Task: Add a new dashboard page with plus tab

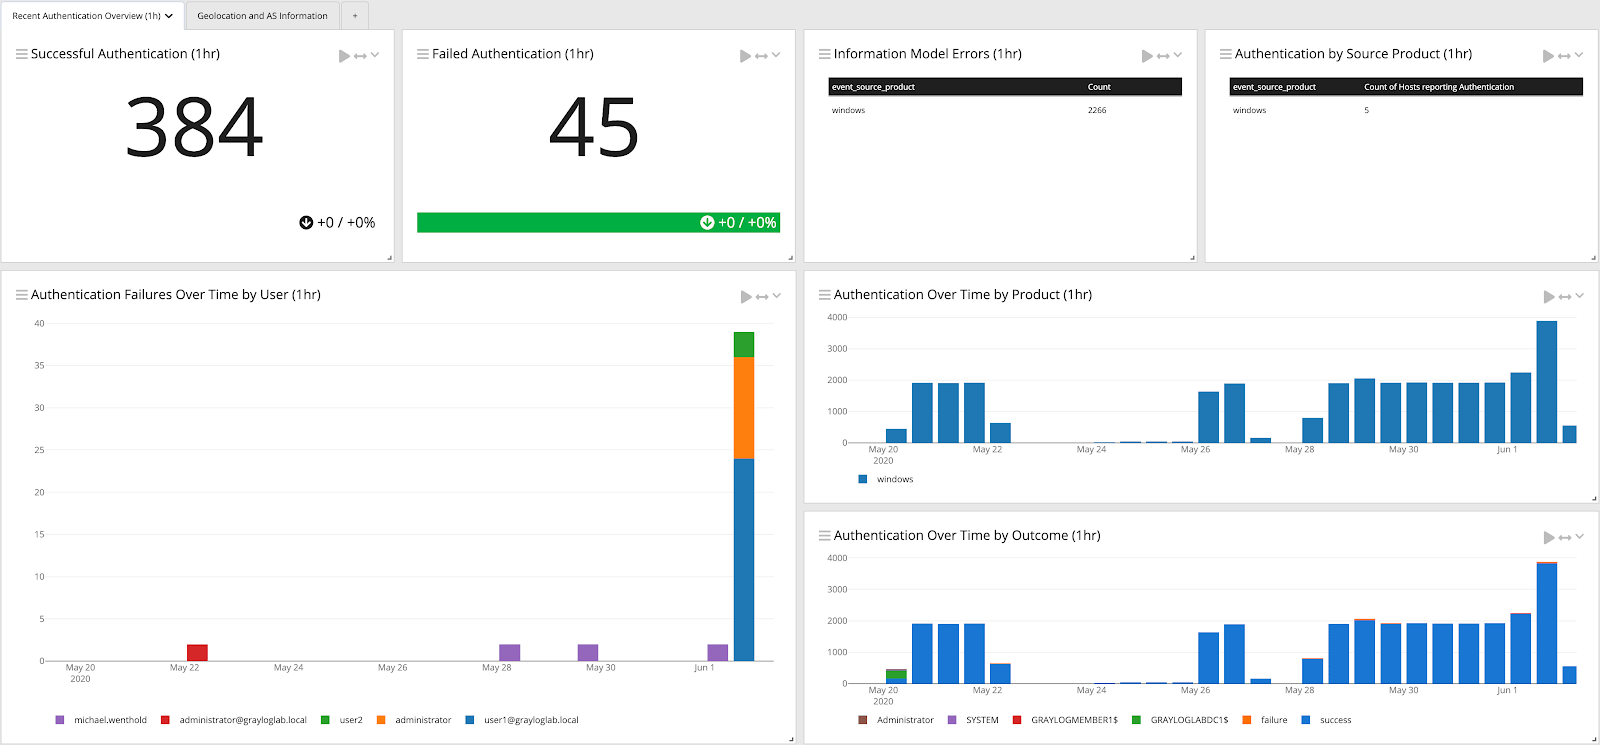Action: (x=355, y=16)
